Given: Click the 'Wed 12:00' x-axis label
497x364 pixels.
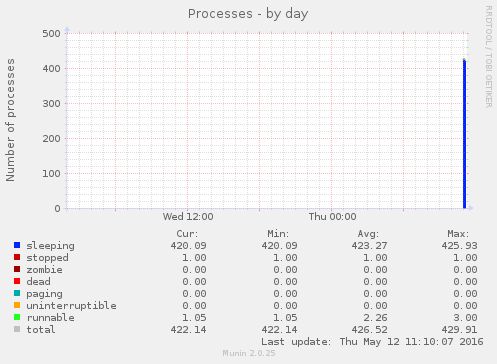Looking at the screenshot, I should [188, 217].
